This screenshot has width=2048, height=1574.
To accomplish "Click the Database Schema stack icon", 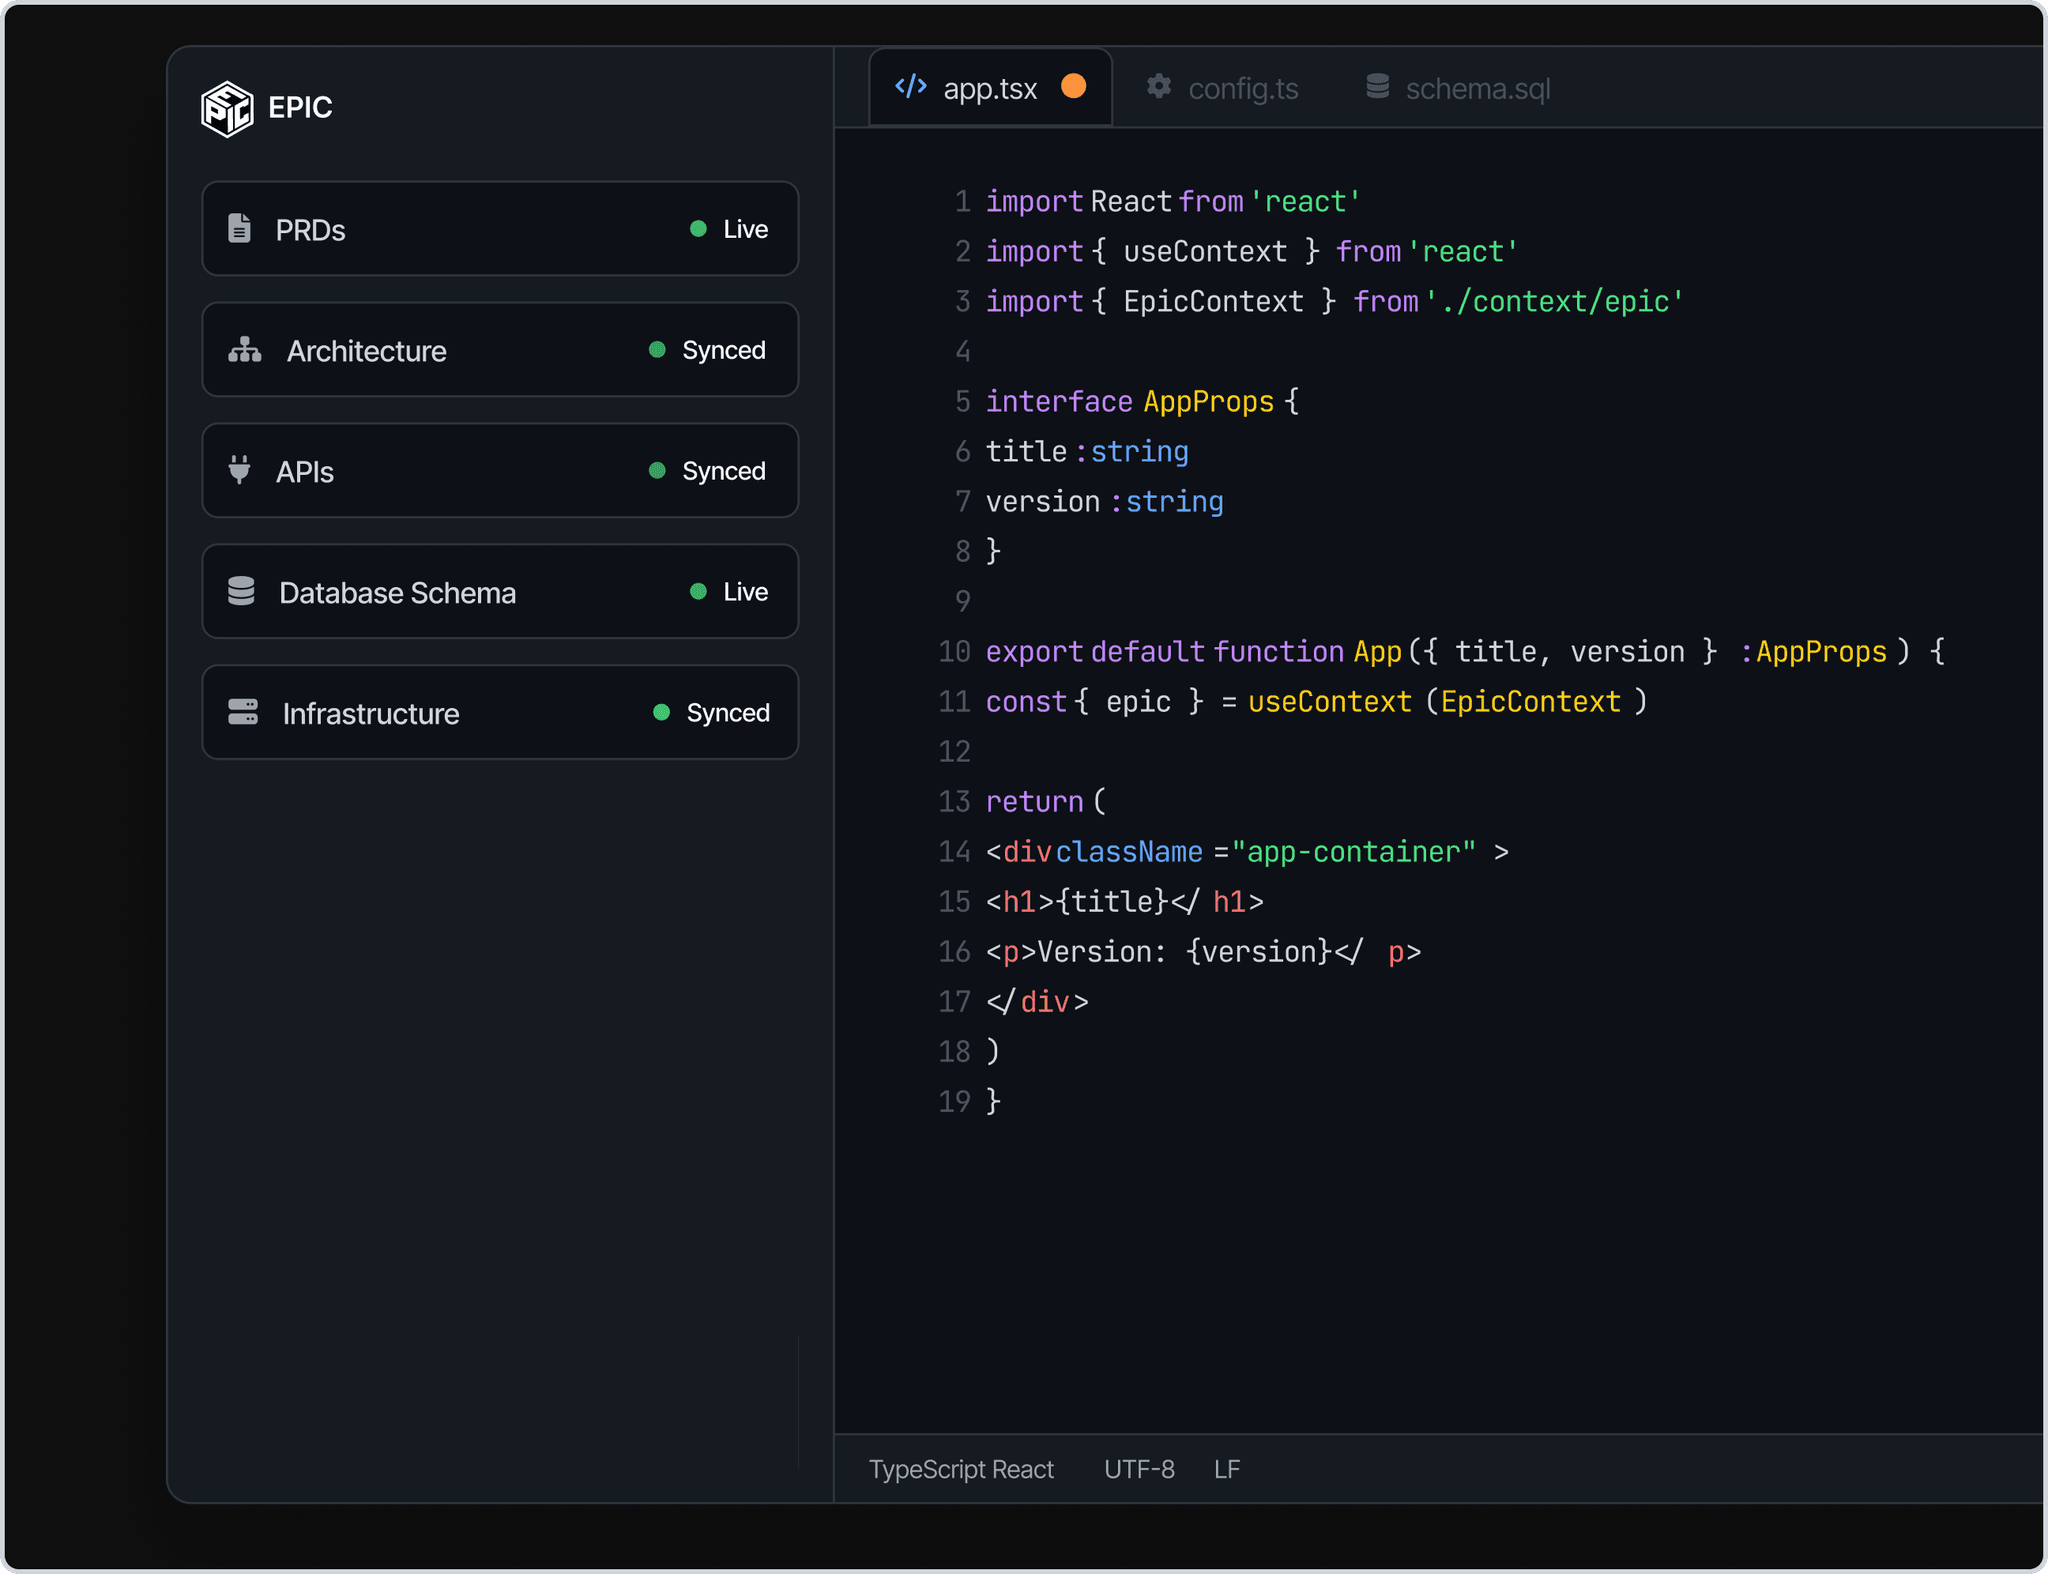I will click(x=241, y=591).
